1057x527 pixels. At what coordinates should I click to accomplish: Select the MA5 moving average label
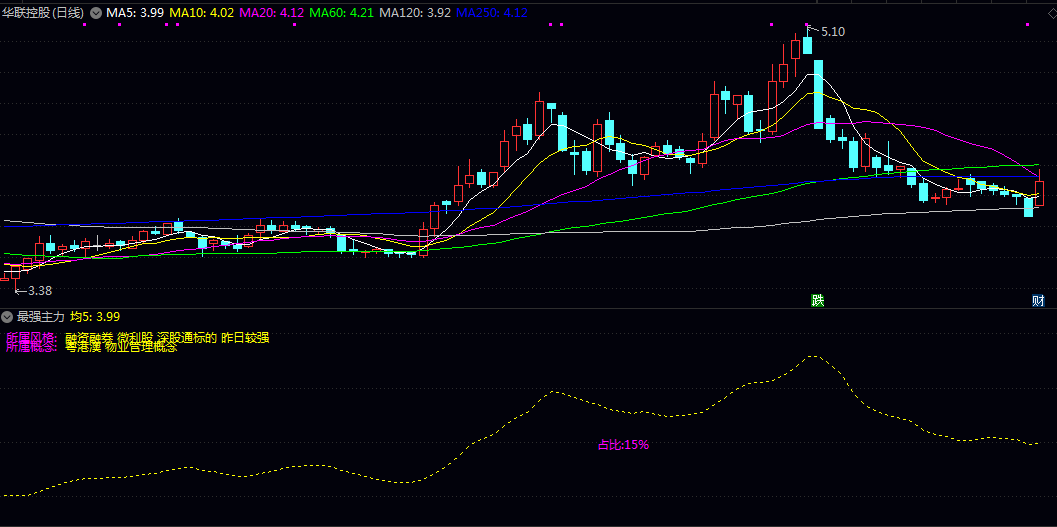tap(135, 13)
